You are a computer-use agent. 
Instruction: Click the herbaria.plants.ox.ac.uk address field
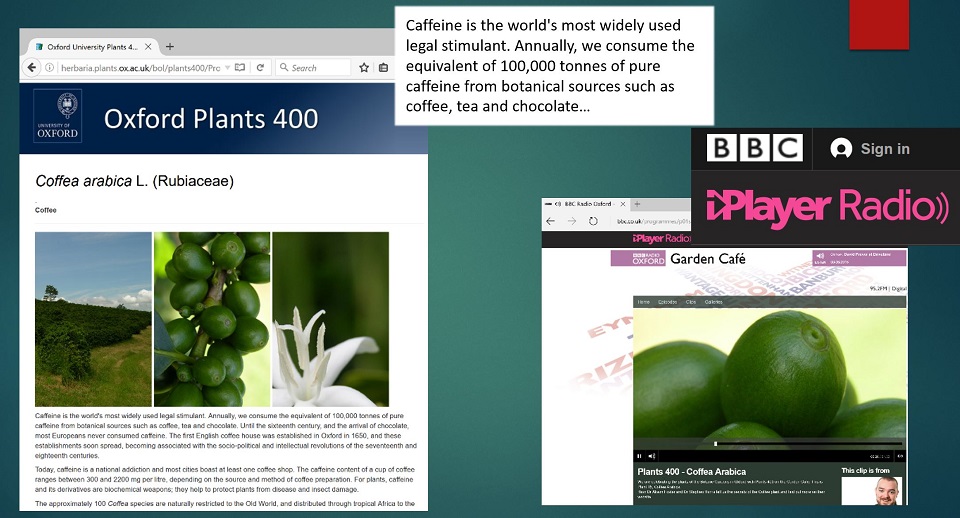click(x=140, y=67)
